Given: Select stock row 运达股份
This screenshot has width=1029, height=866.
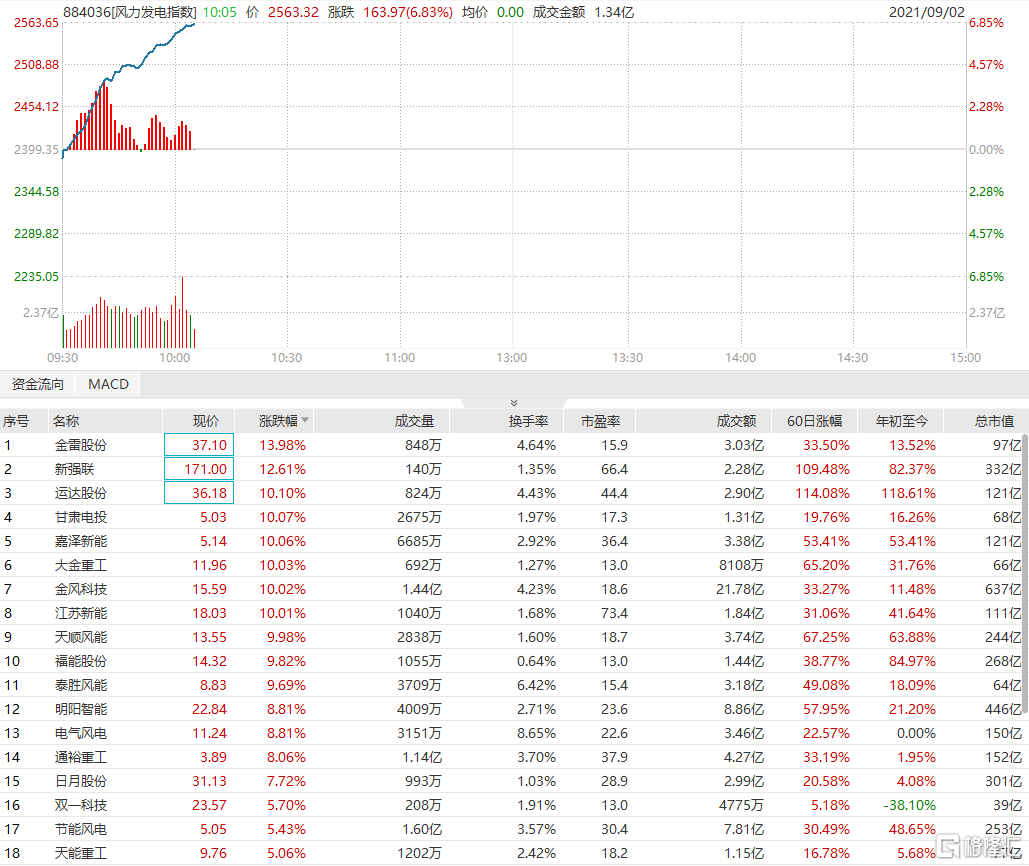Looking at the screenshot, I should pyautogui.click(x=511, y=493).
